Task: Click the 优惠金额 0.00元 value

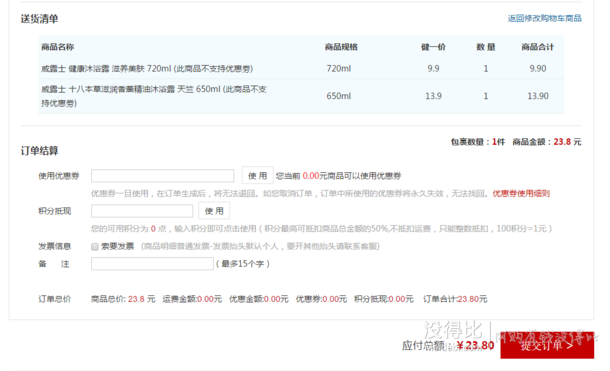Action: click(259, 299)
